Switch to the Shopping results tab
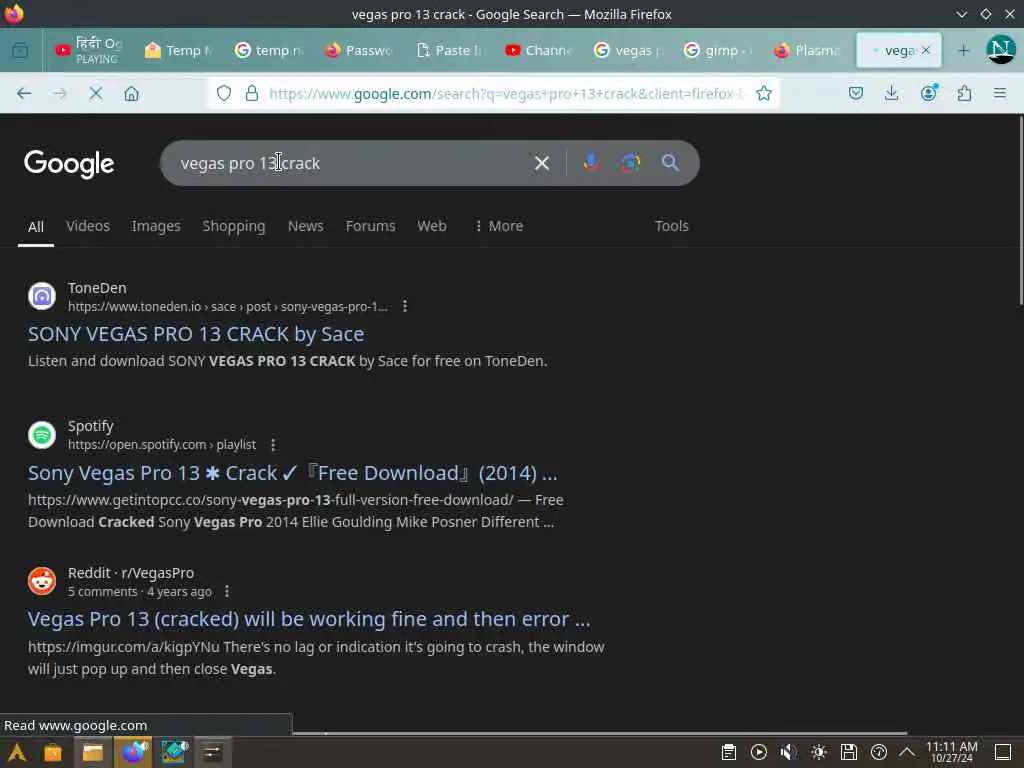Screen dimensions: 1024x768 click(x=234, y=226)
